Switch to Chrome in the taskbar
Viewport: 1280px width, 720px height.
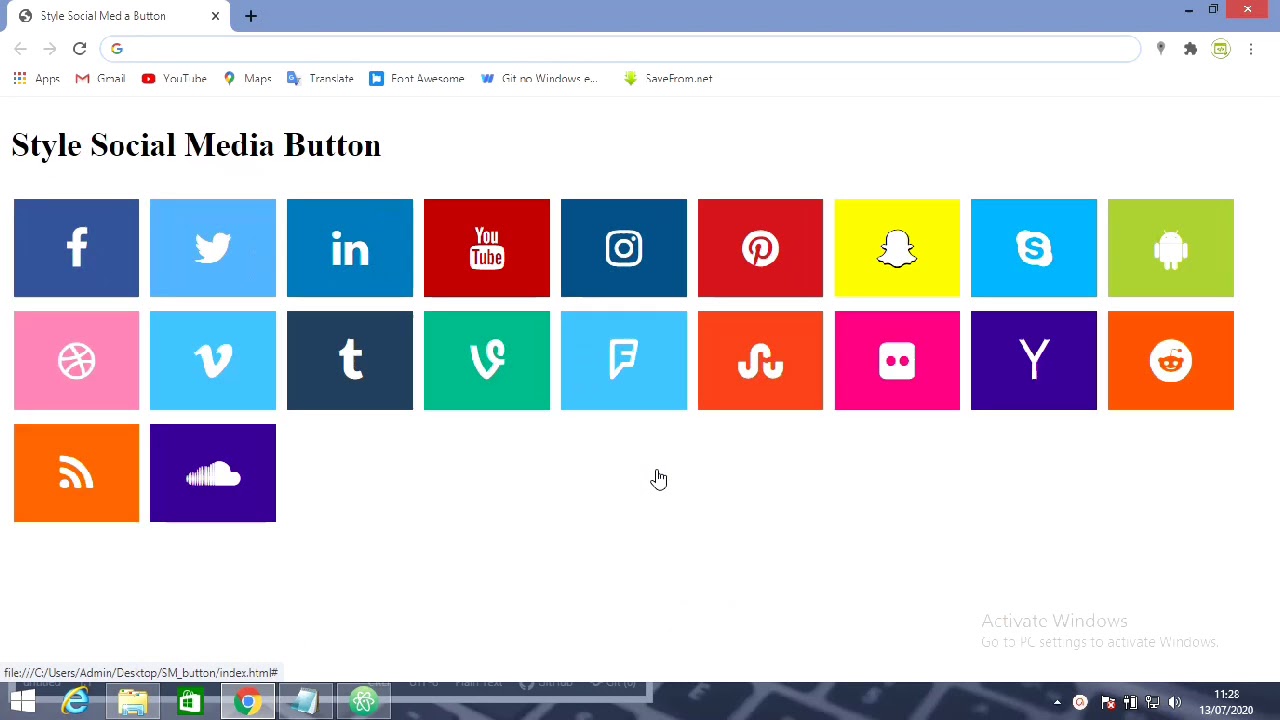248,702
